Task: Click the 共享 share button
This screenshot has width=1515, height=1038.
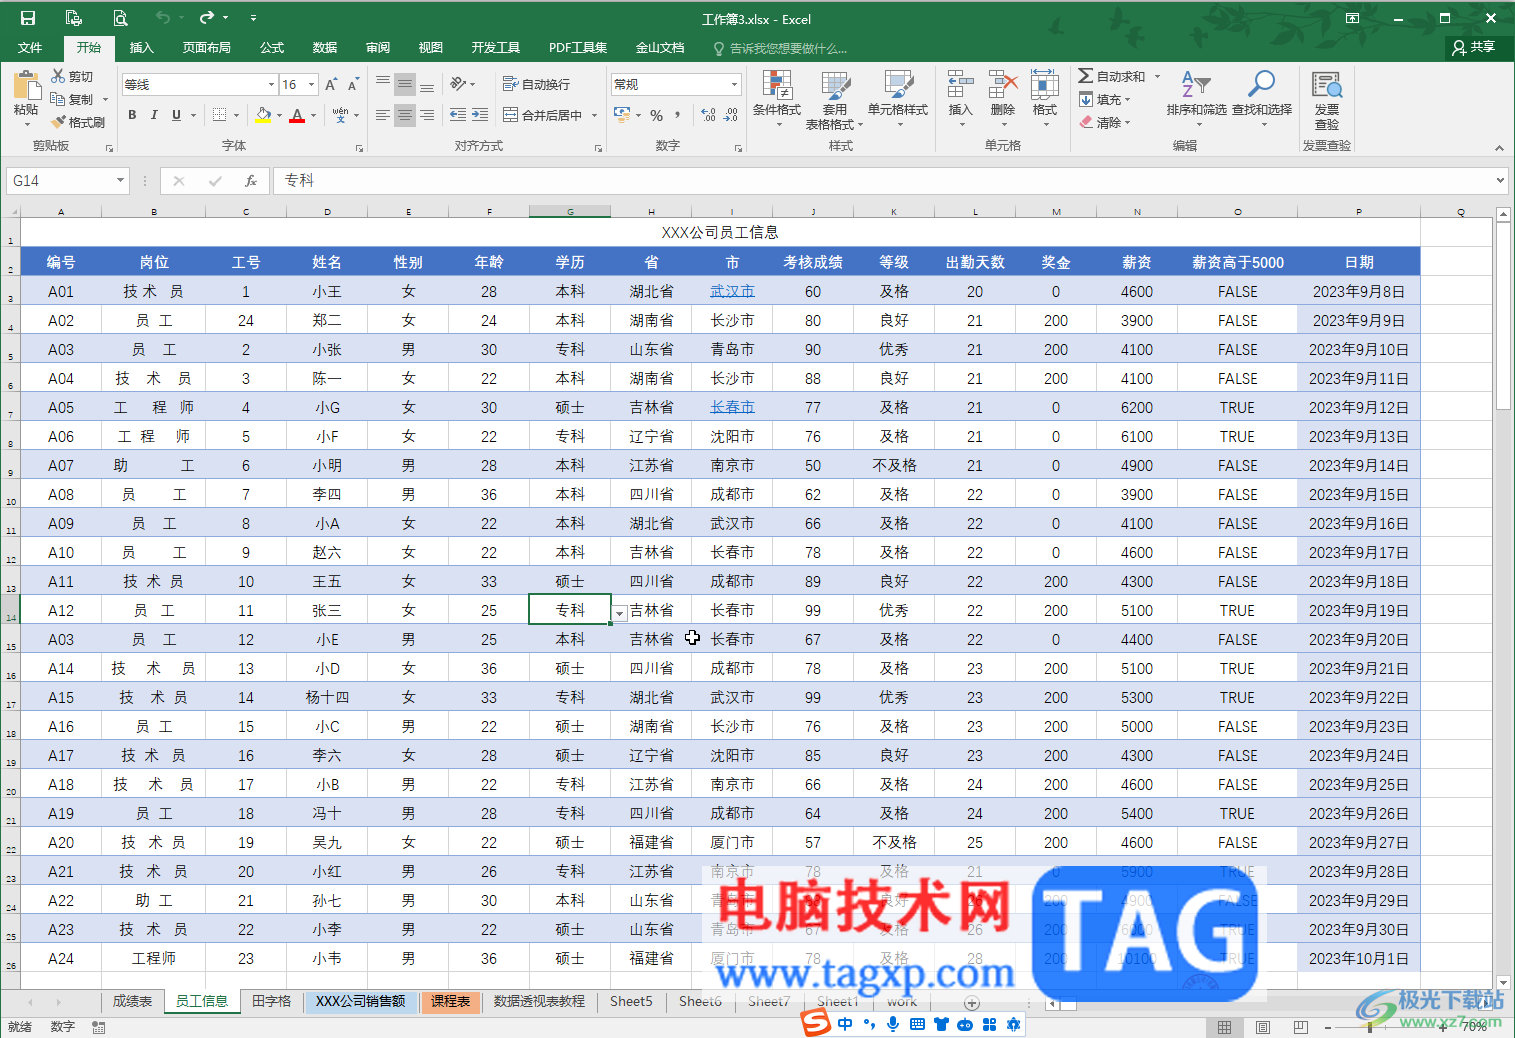Action: coord(1474,47)
